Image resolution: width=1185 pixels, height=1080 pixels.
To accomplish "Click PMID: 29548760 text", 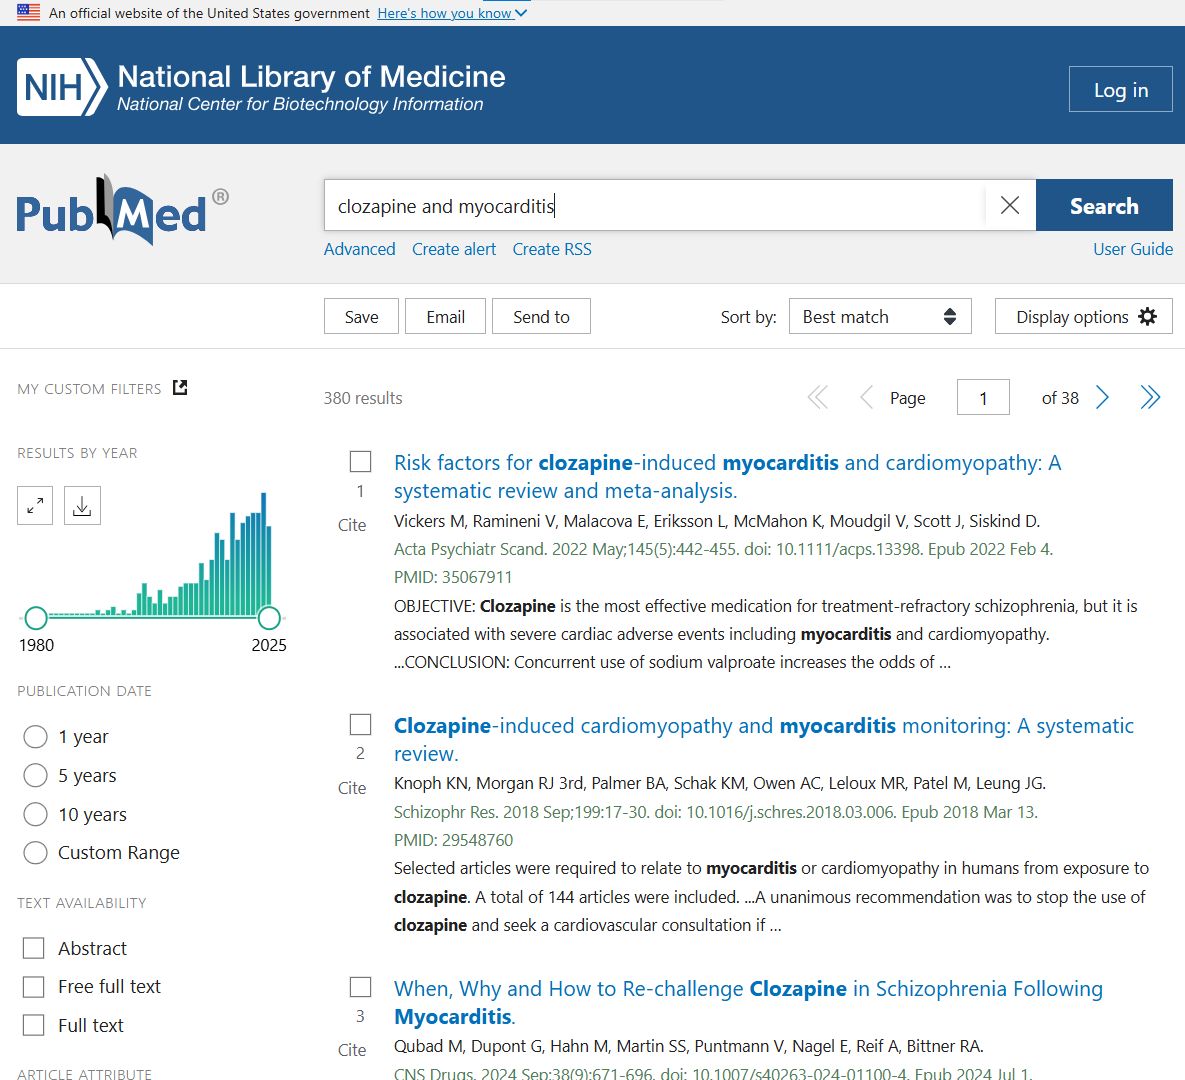I will [x=453, y=840].
